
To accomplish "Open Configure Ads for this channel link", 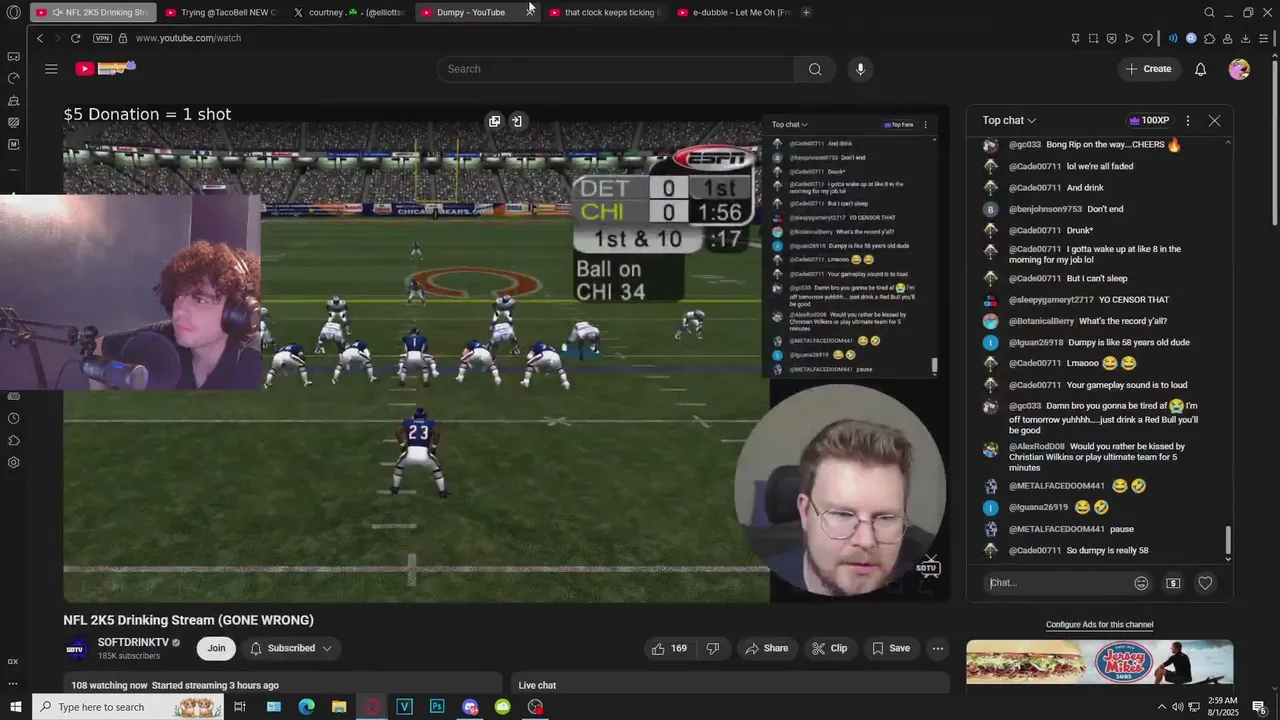I will [1099, 625].
